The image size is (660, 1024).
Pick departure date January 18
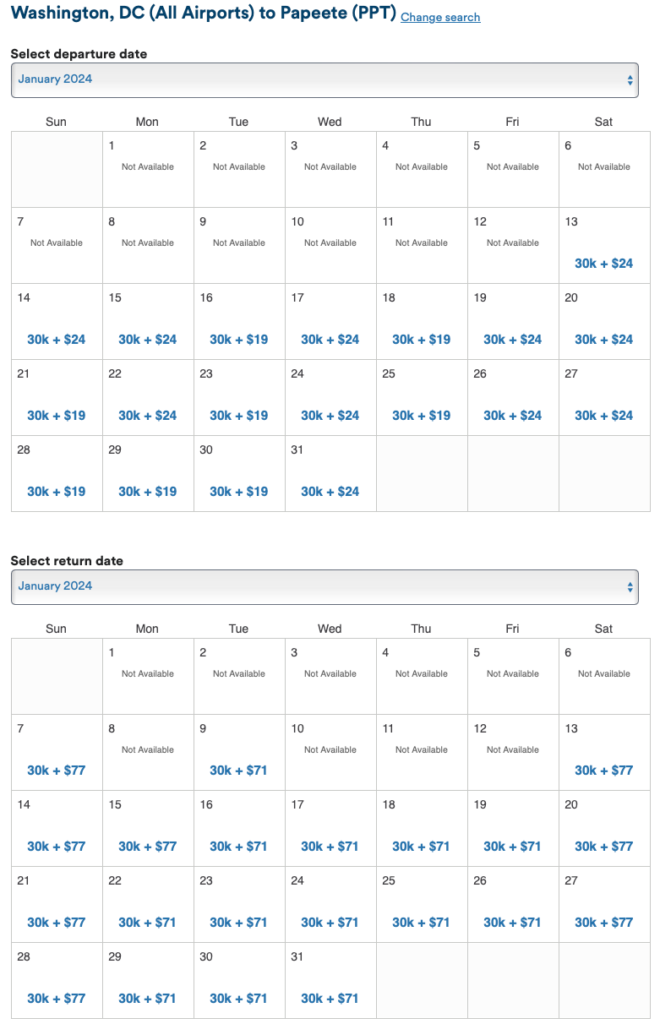pos(421,340)
